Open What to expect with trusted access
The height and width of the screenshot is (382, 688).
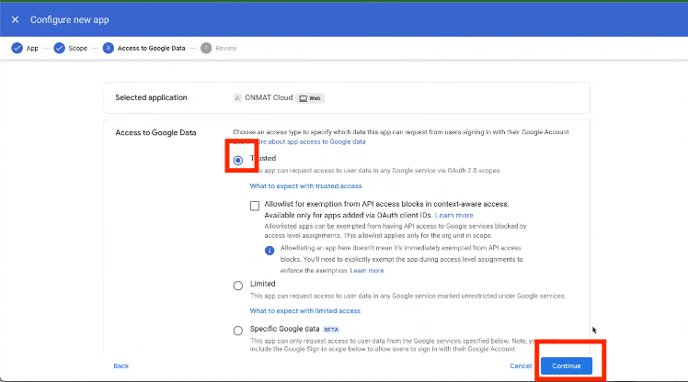[306, 186]
